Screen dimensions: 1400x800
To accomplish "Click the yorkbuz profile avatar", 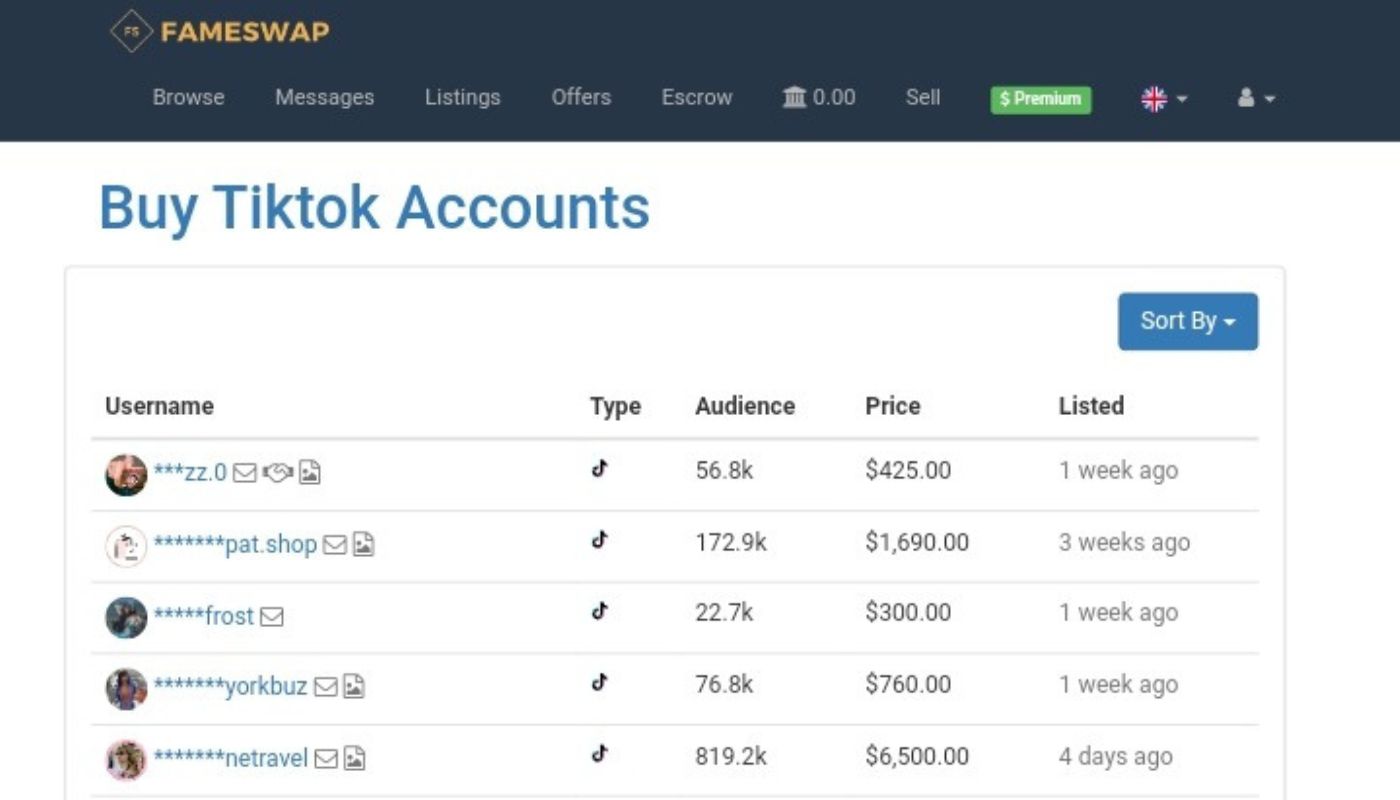I will [x=126, y=689].
